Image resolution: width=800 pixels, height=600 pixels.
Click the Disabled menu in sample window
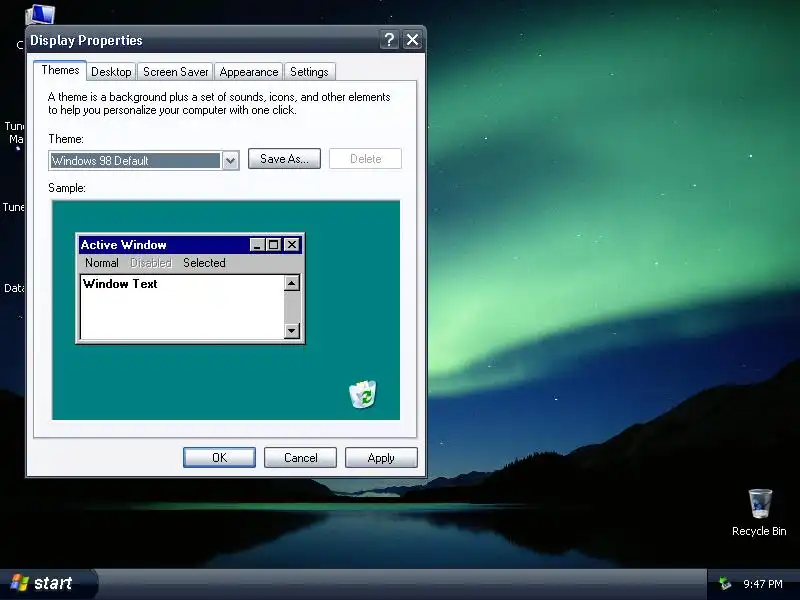(x=151, y=263)
